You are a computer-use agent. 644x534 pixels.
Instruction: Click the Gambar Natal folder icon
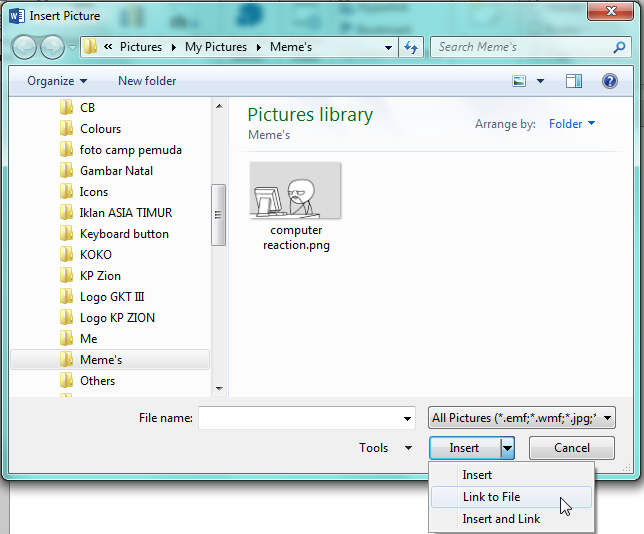click(x=66, y=170)
